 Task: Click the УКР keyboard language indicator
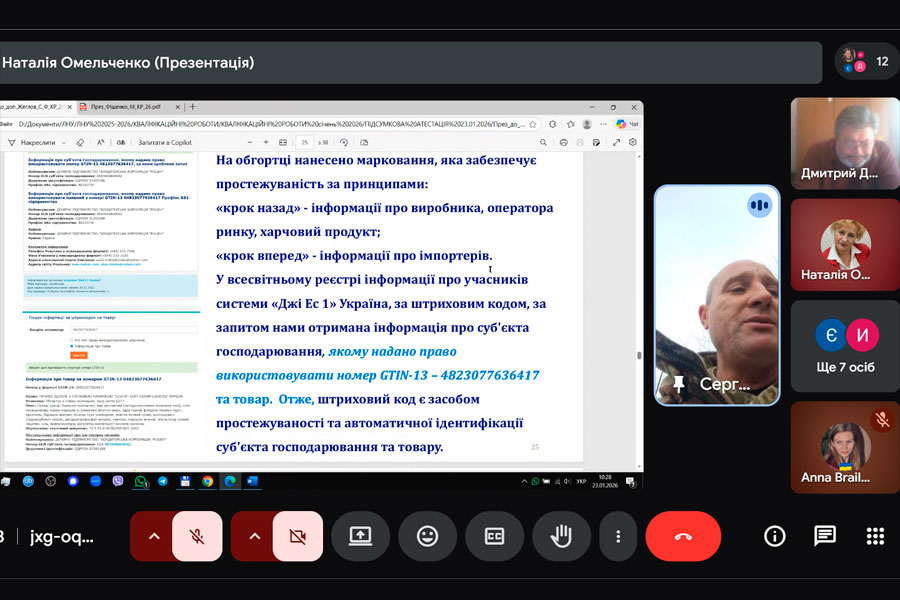tap(581, 481)
